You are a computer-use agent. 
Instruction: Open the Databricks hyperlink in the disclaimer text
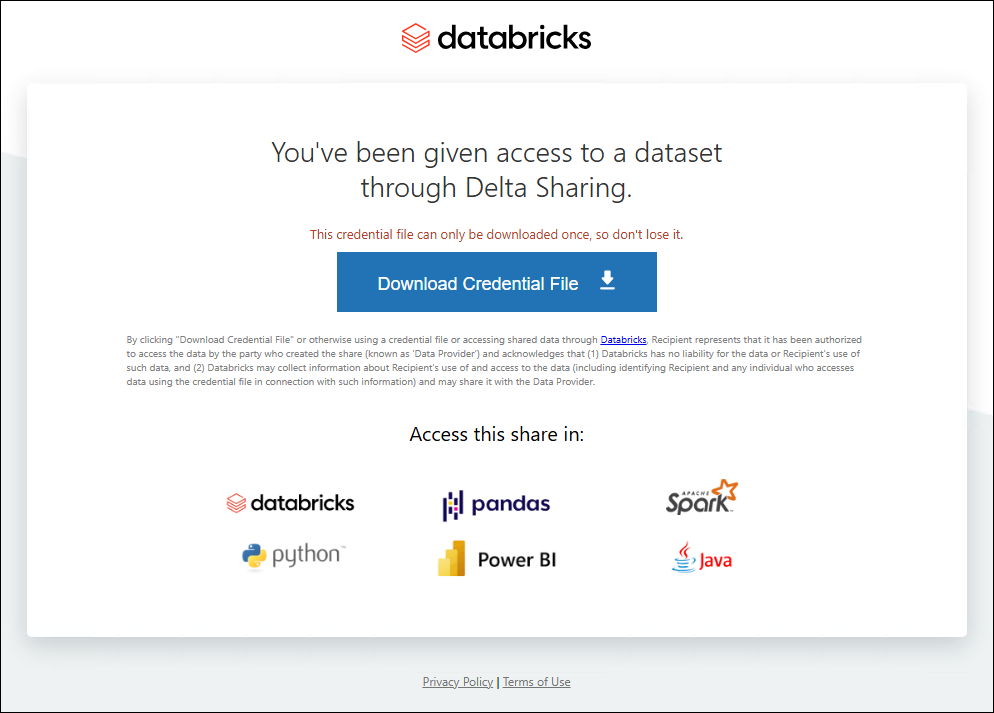click(623, 340)
